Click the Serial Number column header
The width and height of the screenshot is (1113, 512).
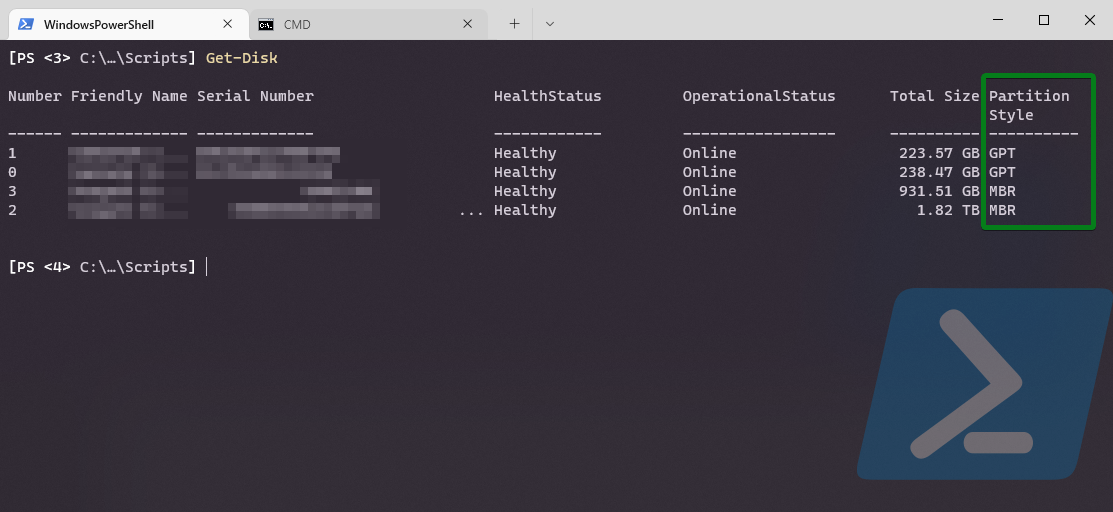pyautogui.click(x=255, y=96)
